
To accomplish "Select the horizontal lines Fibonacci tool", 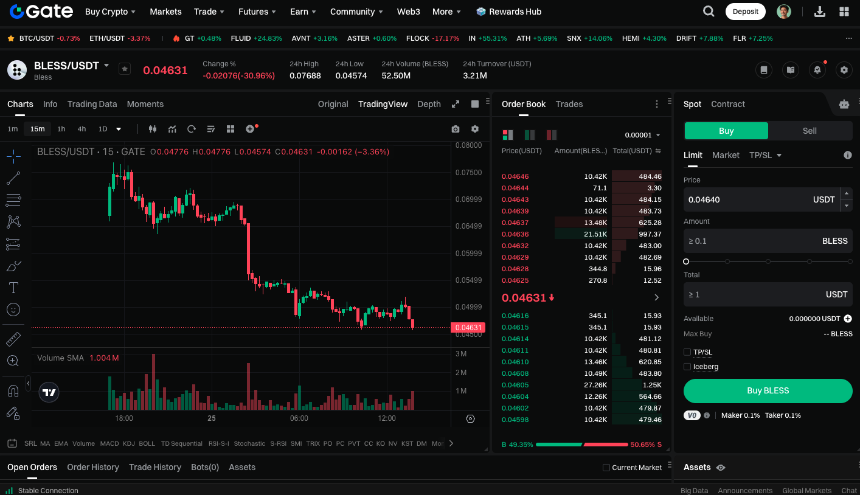I will [x=14, y=200].
